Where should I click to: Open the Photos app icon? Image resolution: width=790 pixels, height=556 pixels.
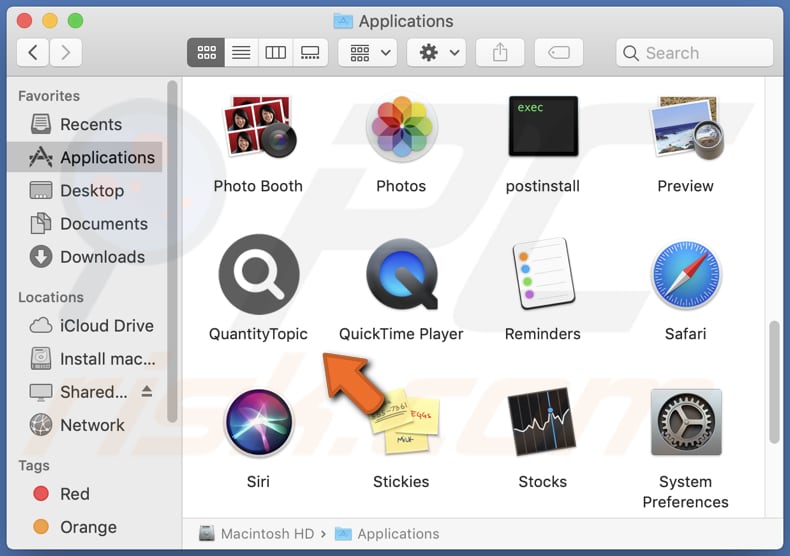point(402,127)
